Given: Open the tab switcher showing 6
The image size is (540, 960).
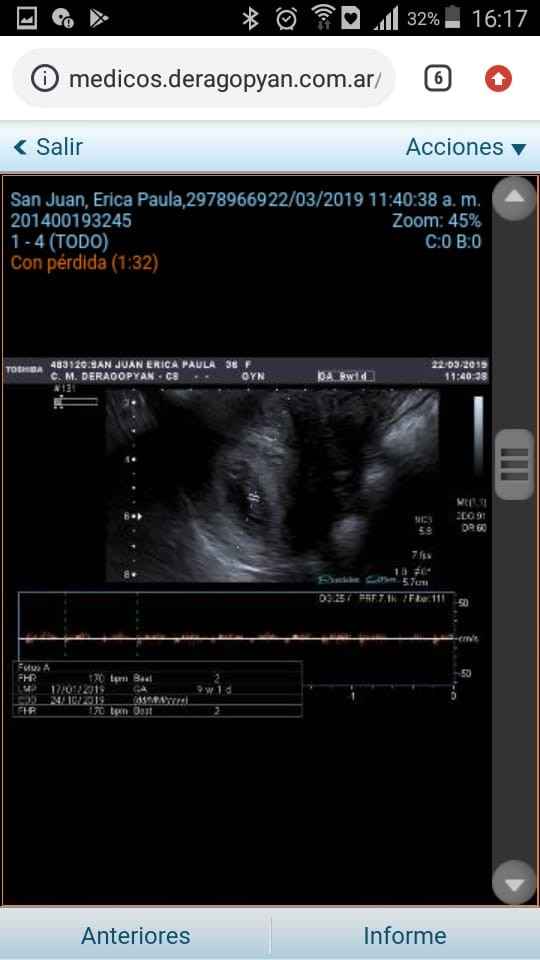Looking at the screenshot, I should tap(438, 79).
